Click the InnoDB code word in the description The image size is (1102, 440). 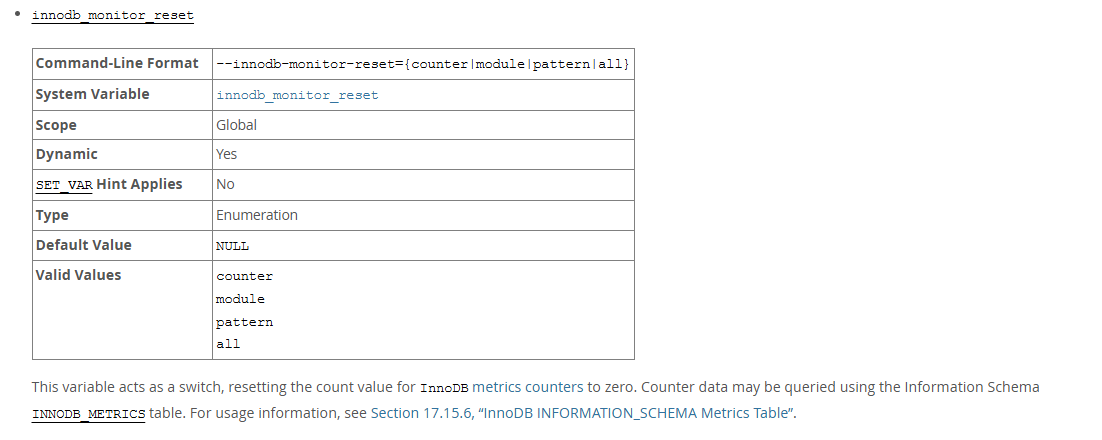click(x=444, y=388)
